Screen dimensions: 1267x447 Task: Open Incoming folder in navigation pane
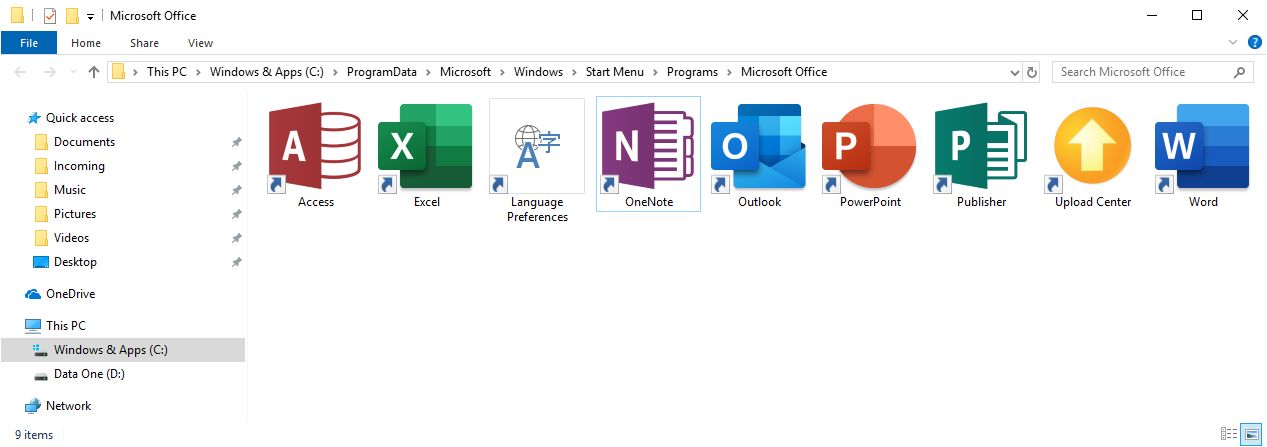pyautogui.click(x=79, y=166)
